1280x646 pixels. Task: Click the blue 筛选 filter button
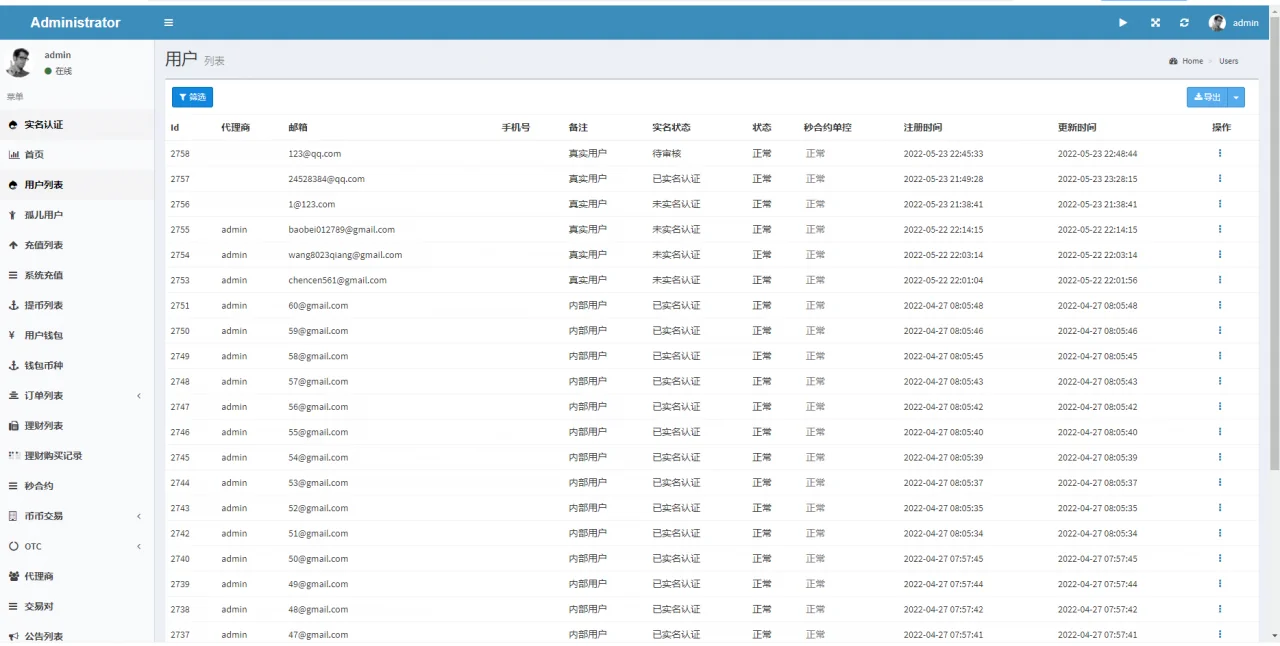click(192, 97)
